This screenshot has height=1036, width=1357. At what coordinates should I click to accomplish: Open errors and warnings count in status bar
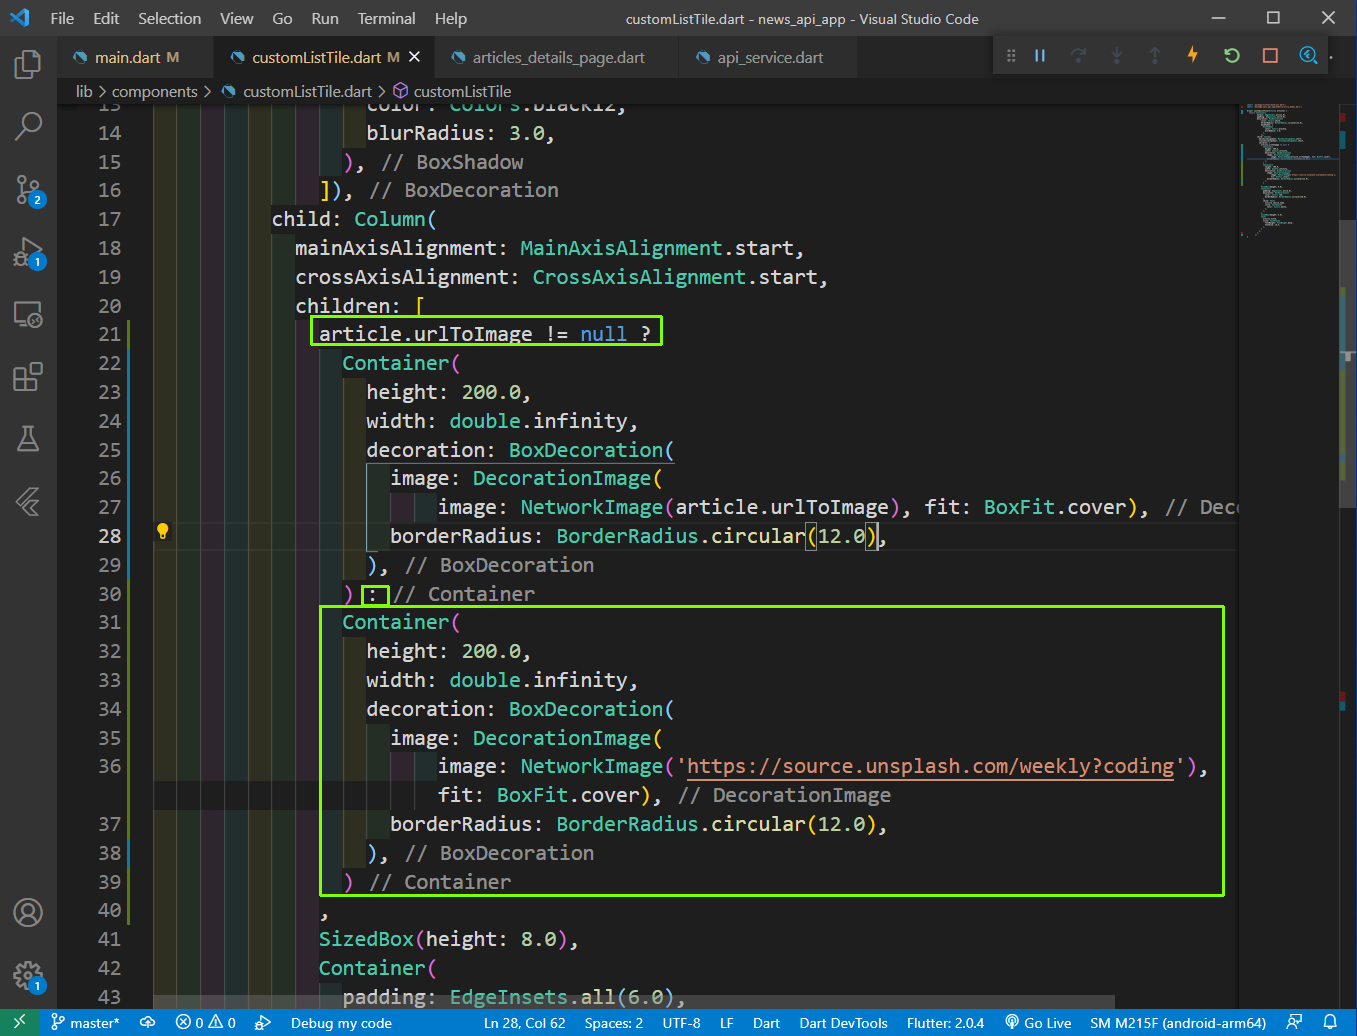coord(205,1022)
